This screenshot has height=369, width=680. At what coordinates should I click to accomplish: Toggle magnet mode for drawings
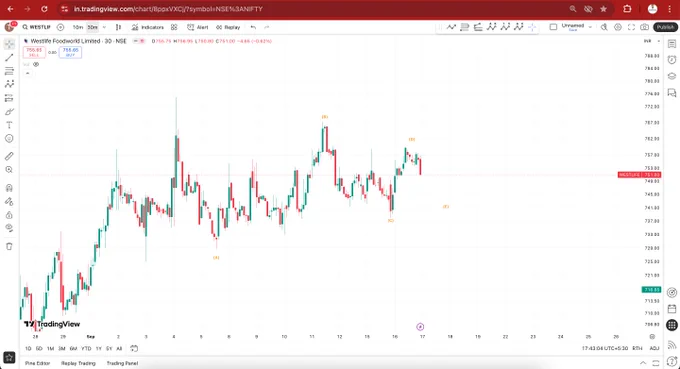[x=9, y=188]
